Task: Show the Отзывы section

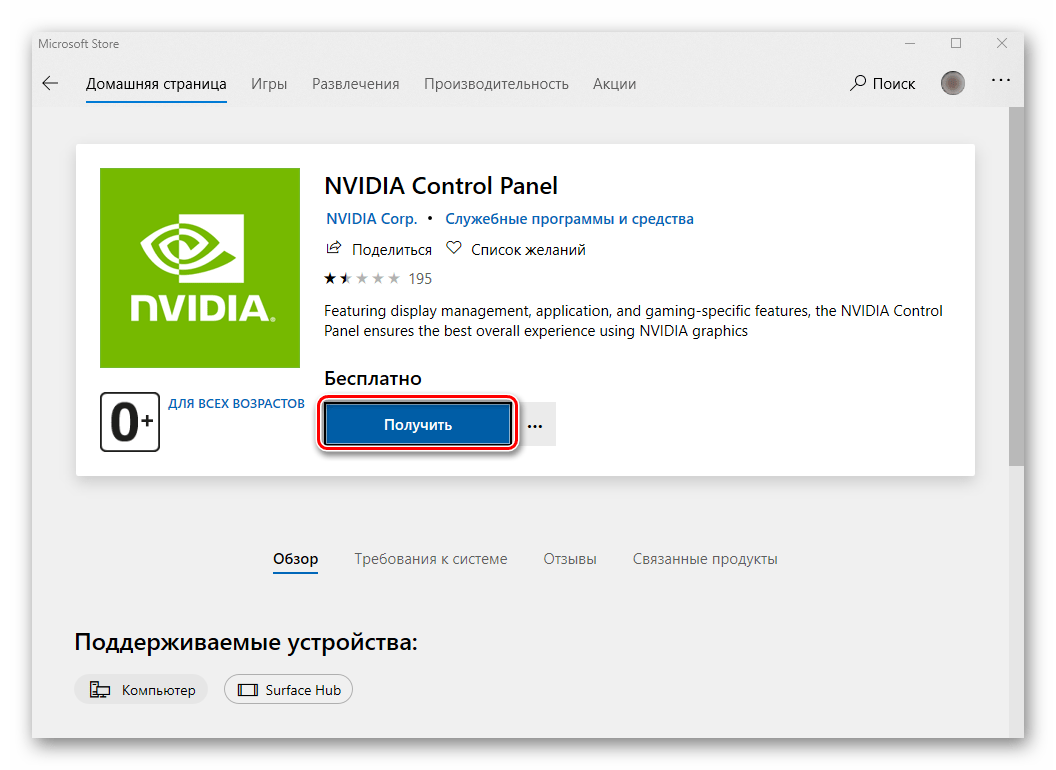Action: [x=570, y=559]
